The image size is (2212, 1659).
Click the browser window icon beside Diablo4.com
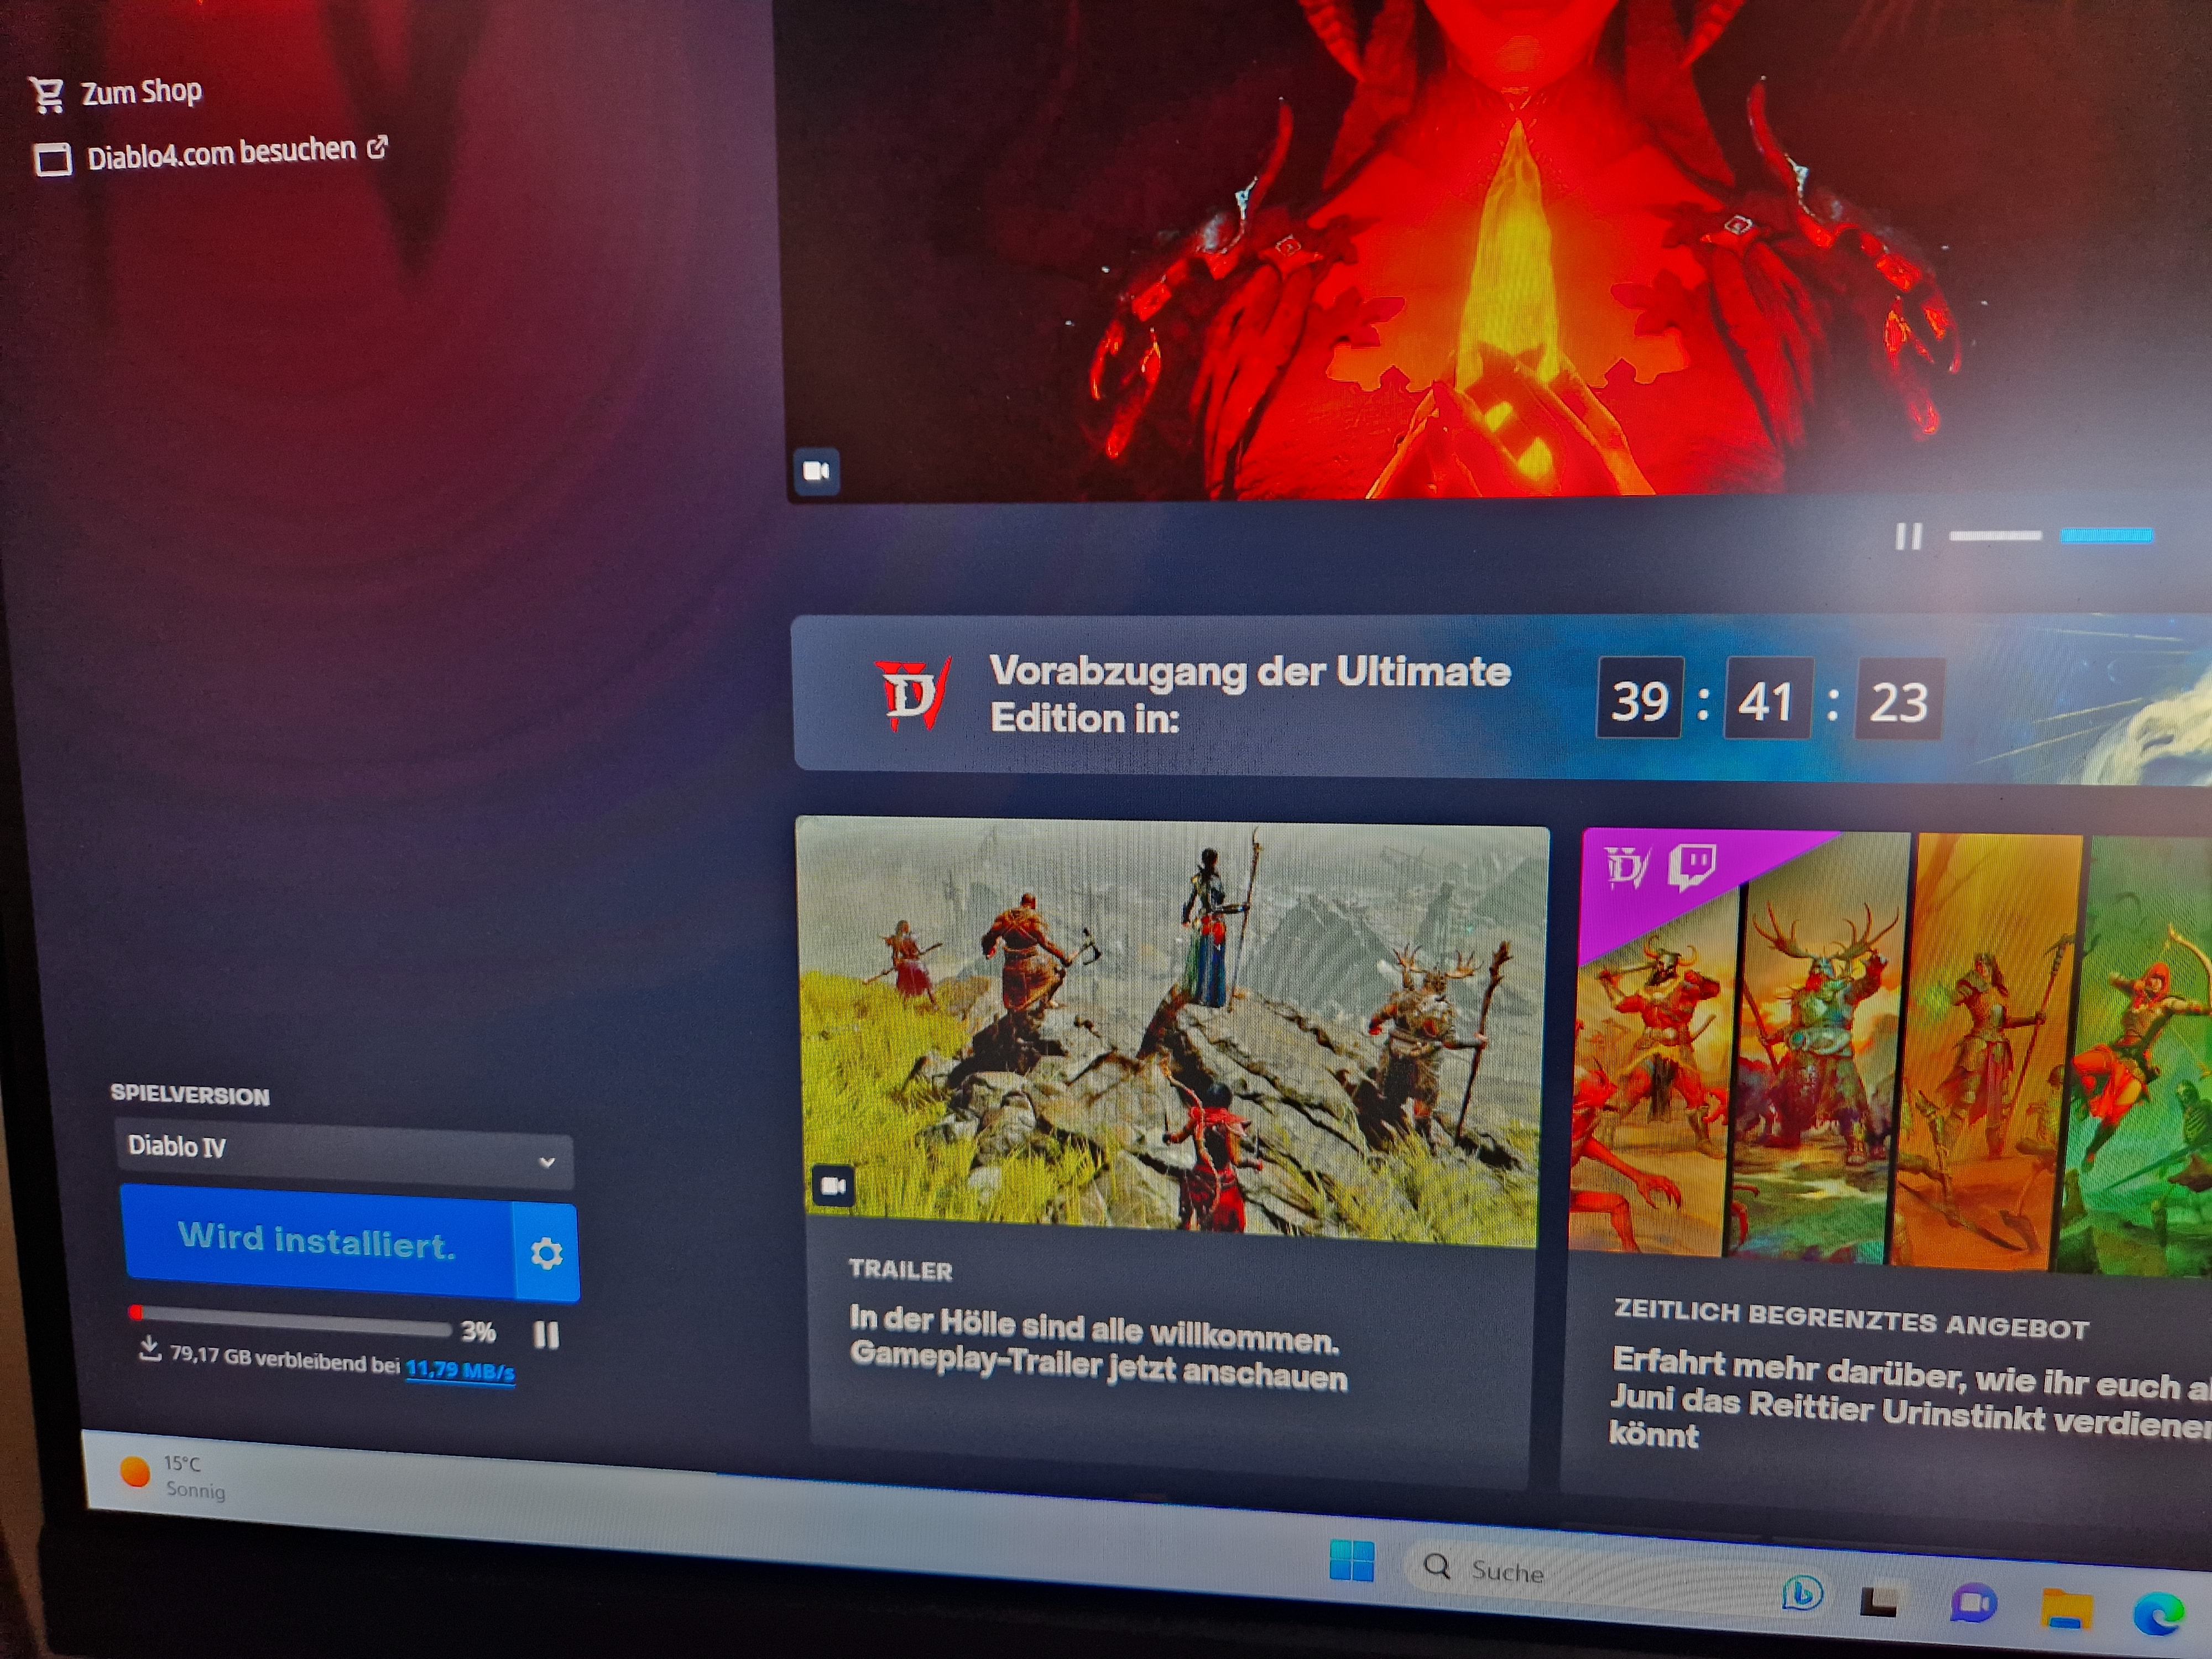(53, 159)
